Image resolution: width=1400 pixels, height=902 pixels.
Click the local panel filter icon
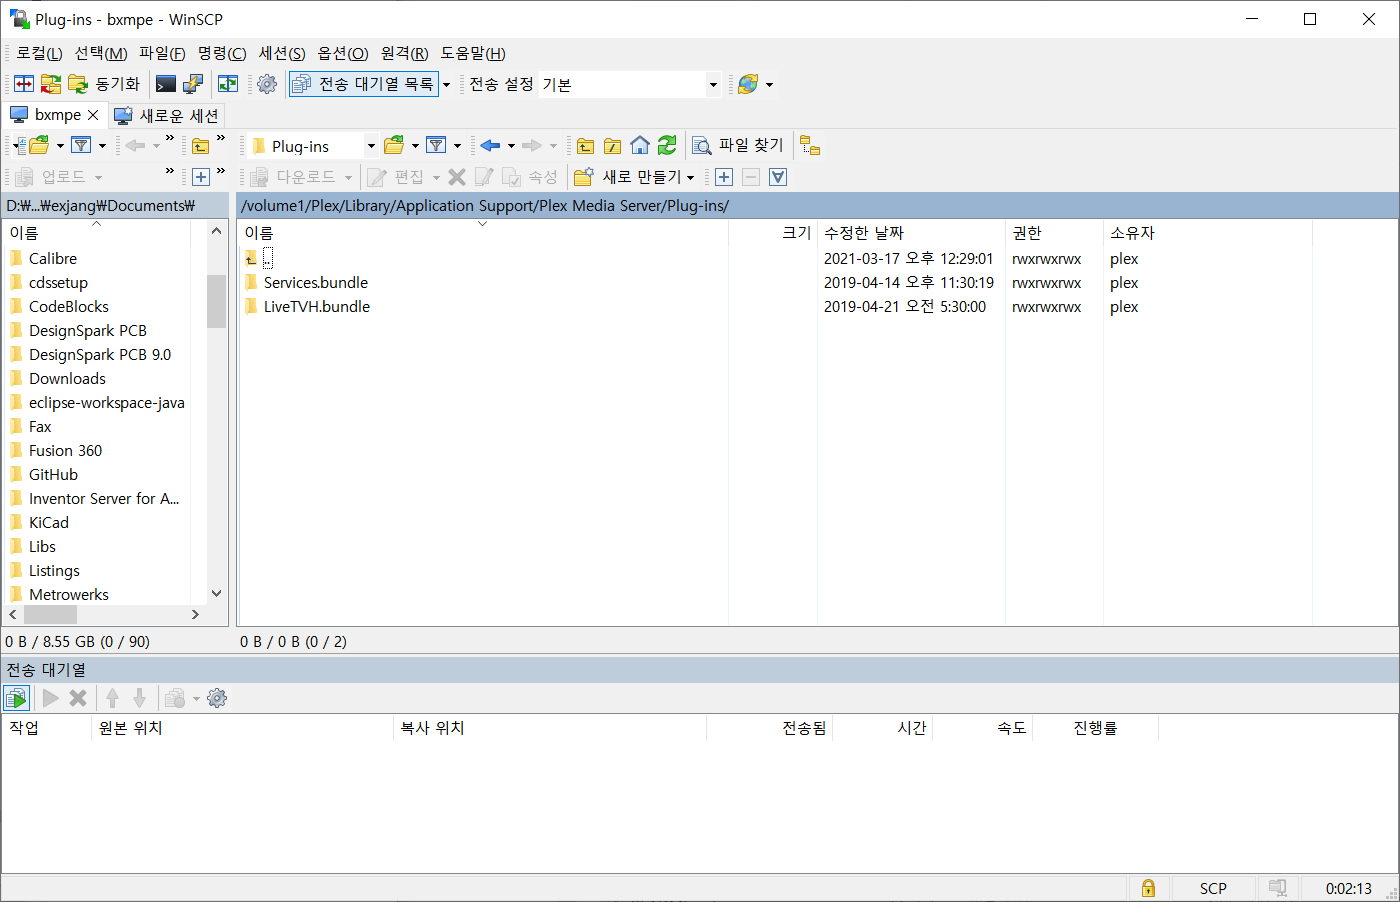coord(82,146)
